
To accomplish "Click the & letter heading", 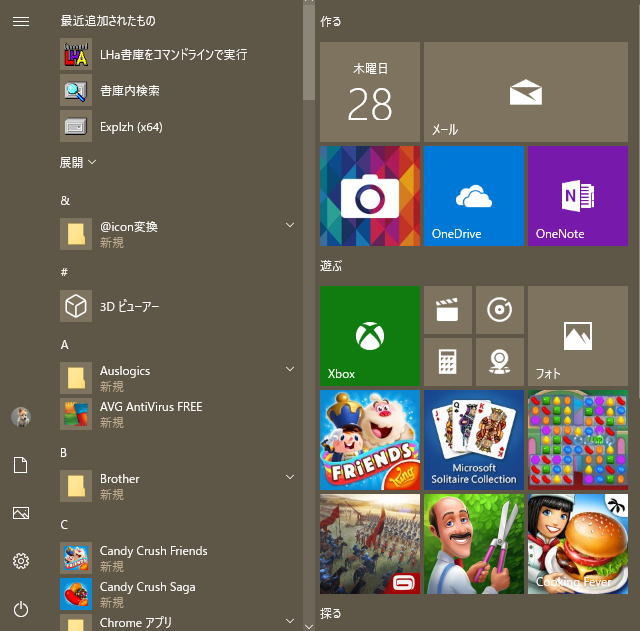I will [x=65, y=201].
